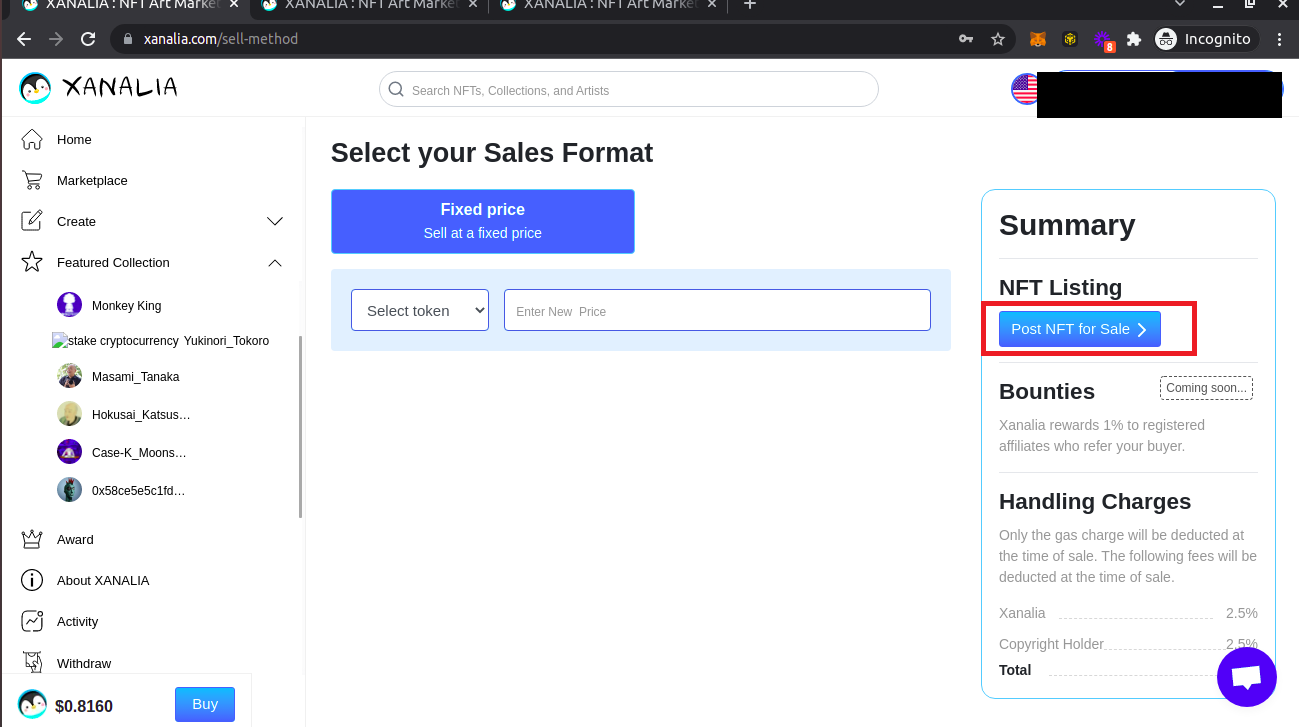Open the Case-K_Moons… collection

coord(139,452)
